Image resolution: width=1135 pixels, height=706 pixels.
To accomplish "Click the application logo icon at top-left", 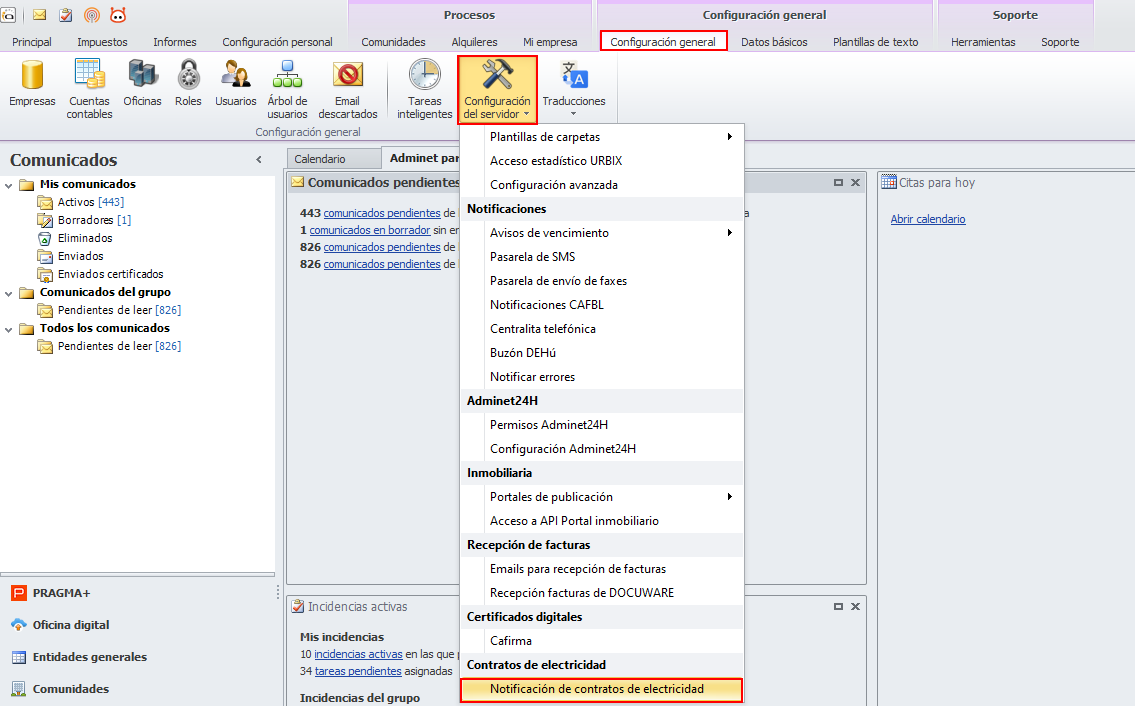I will (x=9, y=14).
